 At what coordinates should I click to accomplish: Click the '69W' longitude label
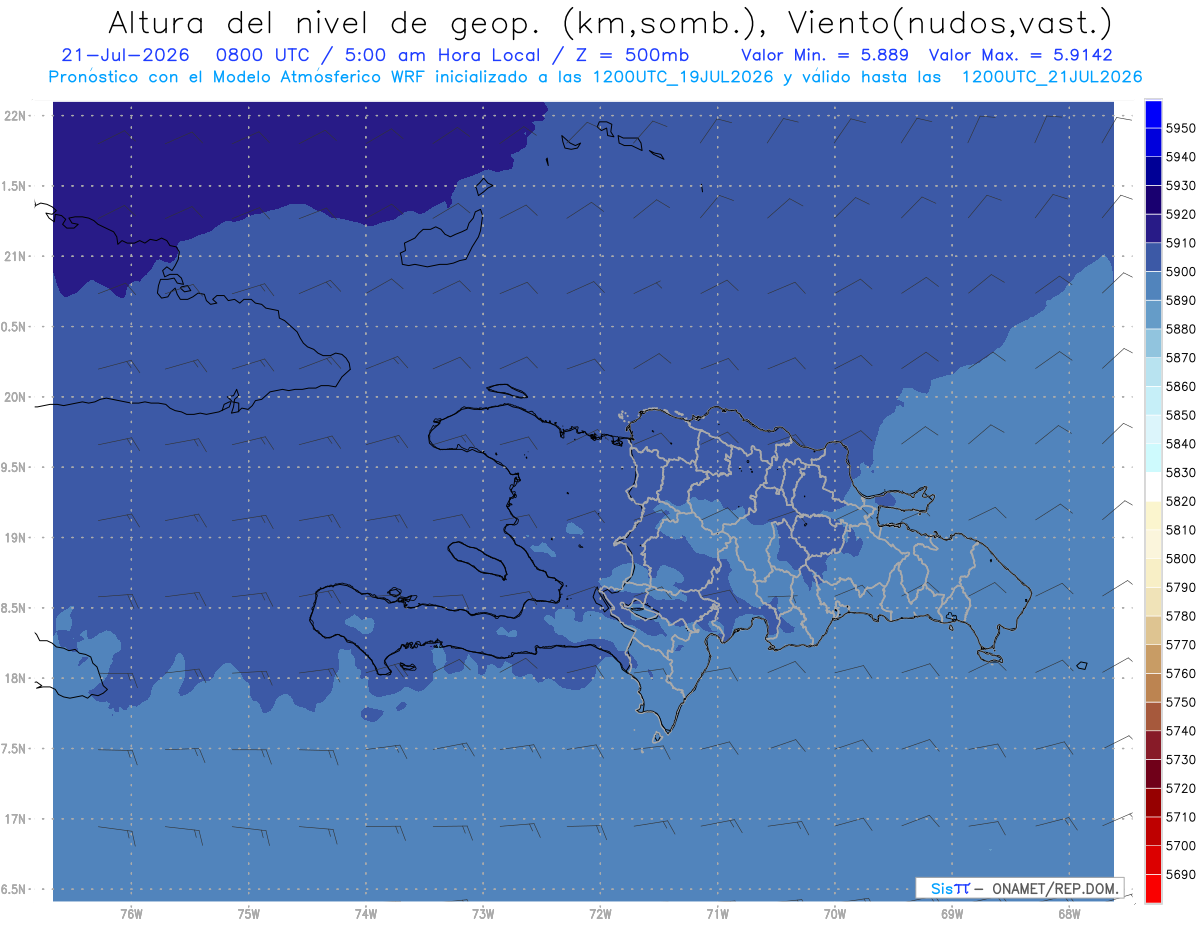tap(952, 913)
